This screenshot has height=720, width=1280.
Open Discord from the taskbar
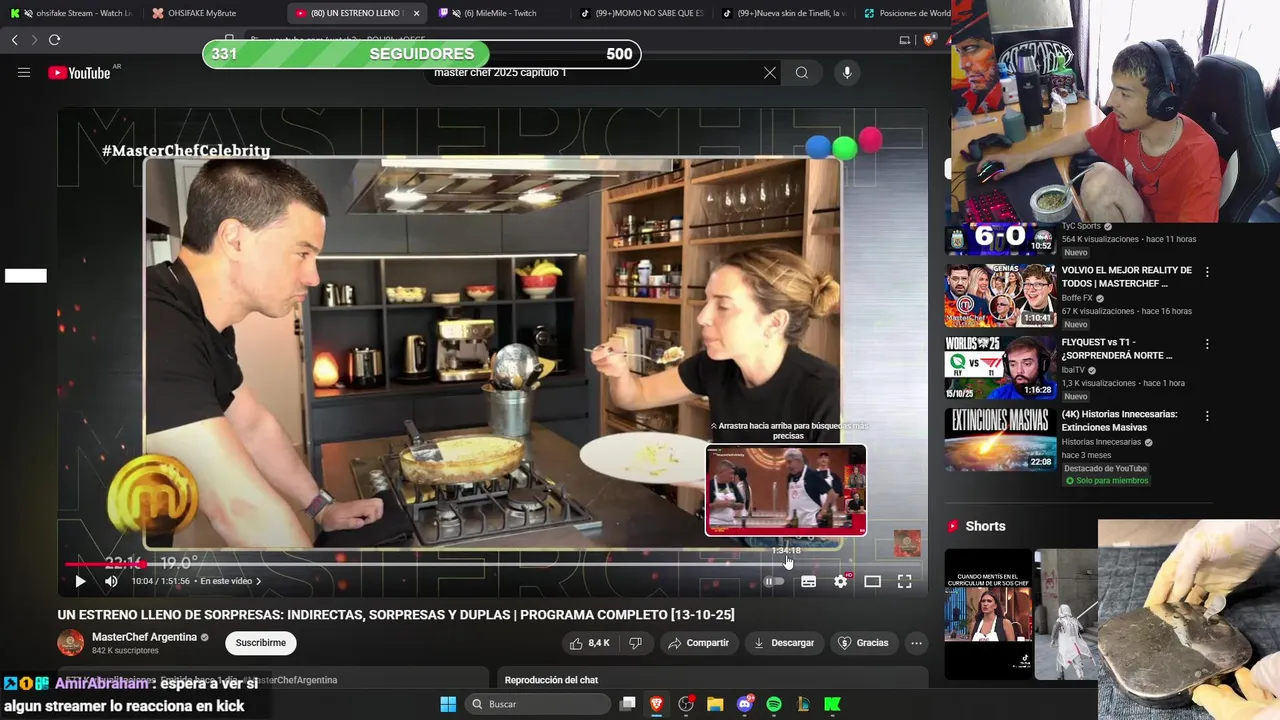(744, 704)
